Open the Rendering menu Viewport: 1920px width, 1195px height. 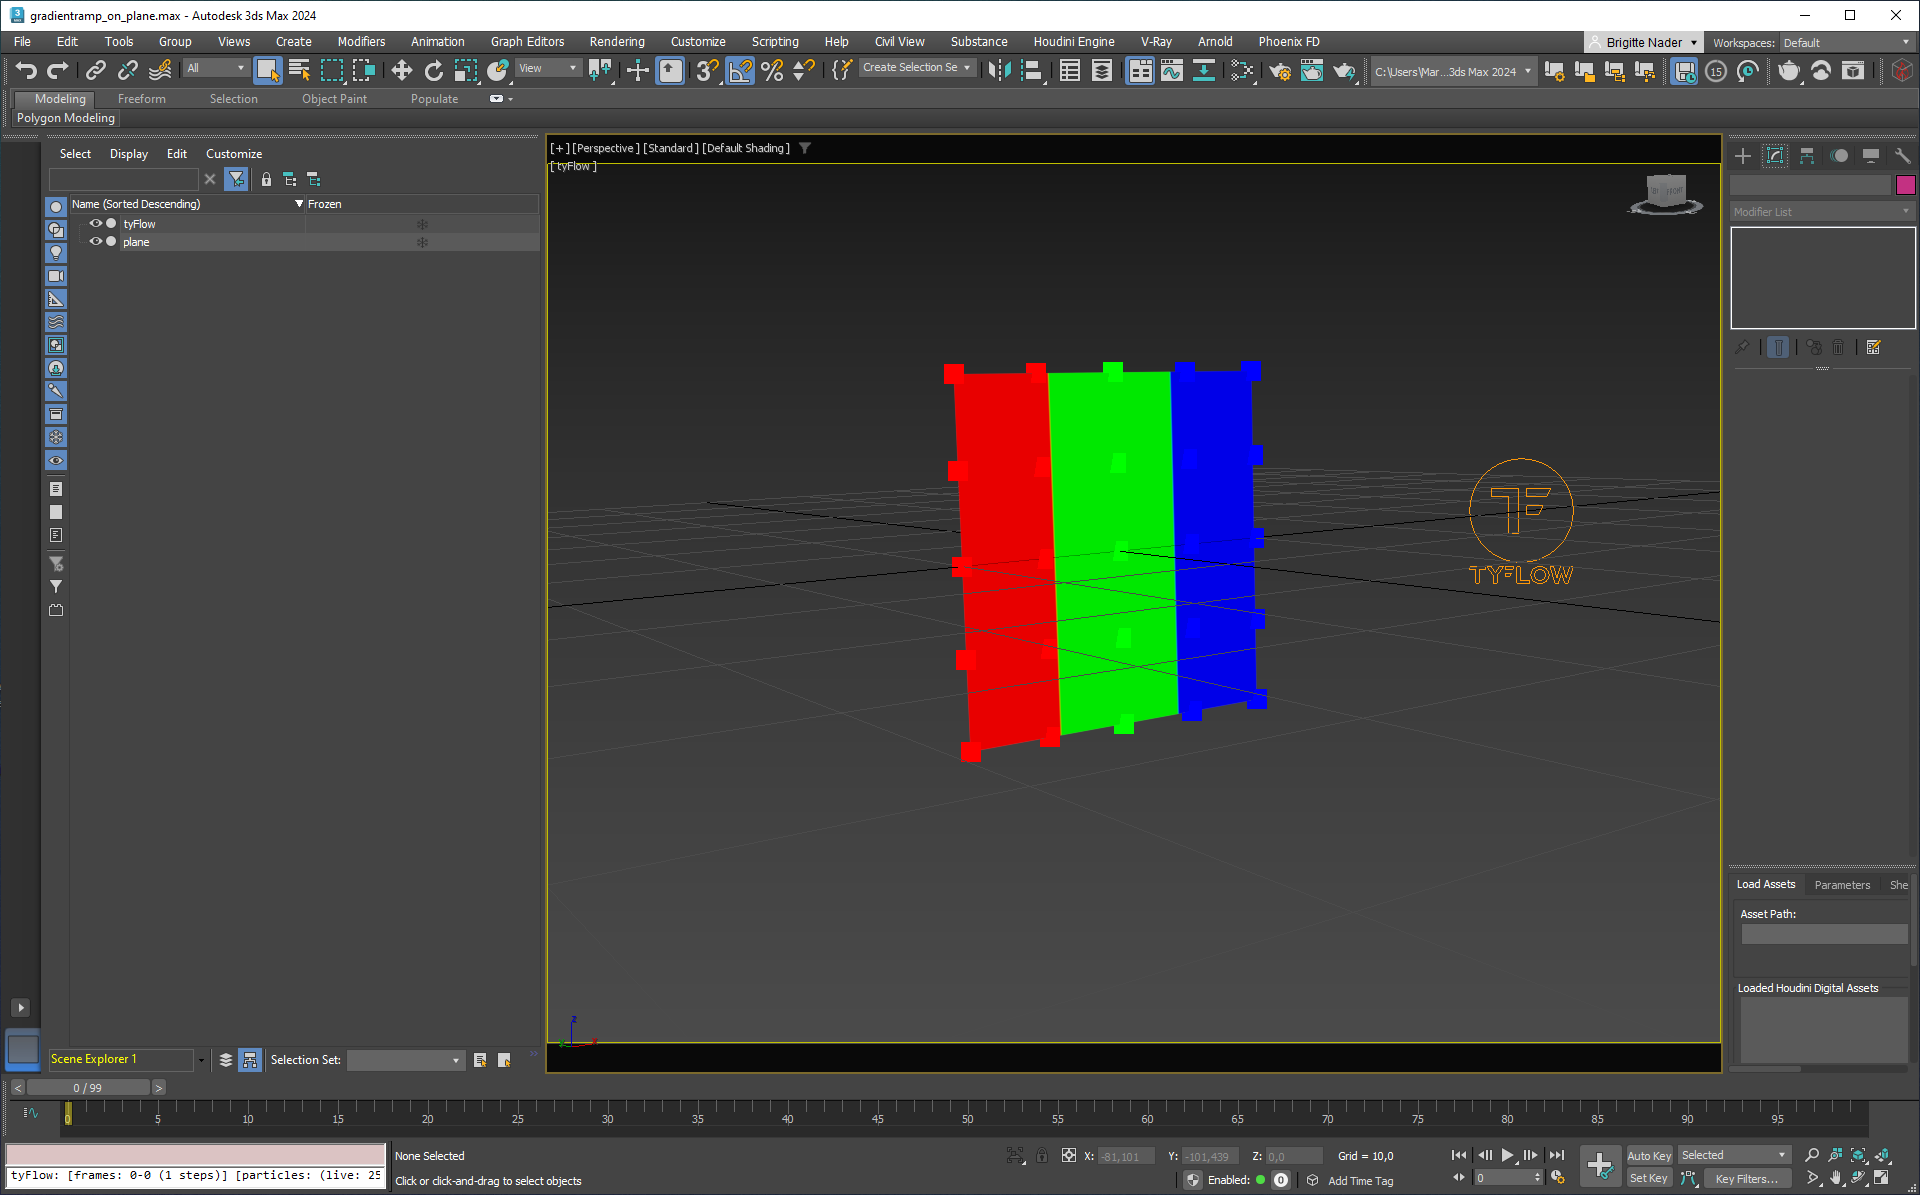616,42
